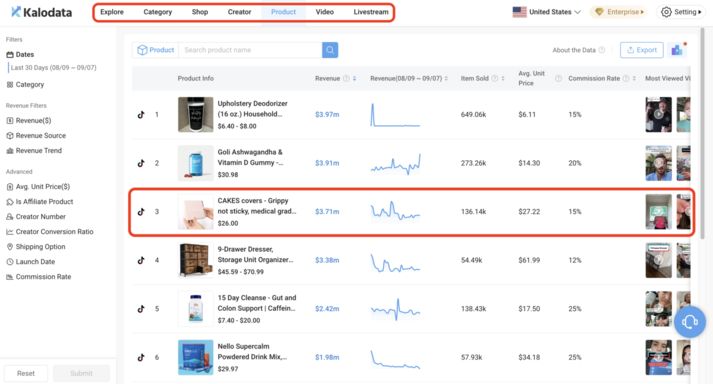Focus the Search product name field
This screenshot has width=713, height=384.
pos(251,50)
